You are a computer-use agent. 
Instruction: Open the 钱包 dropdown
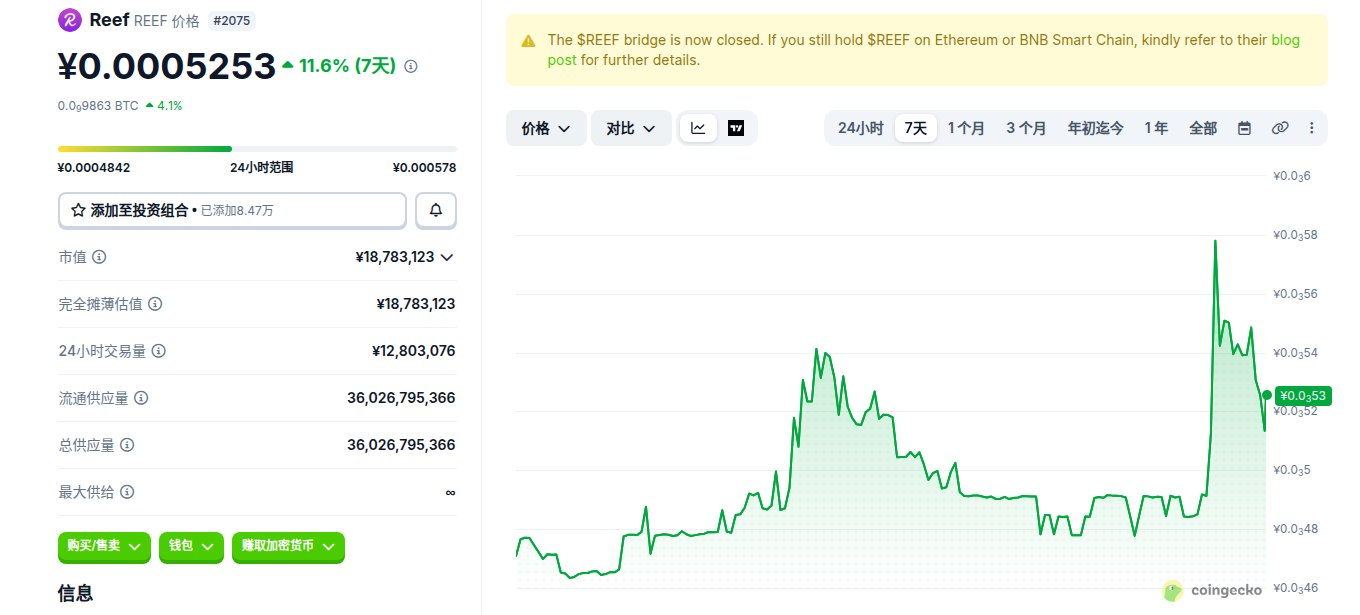[x=191, y=546]
